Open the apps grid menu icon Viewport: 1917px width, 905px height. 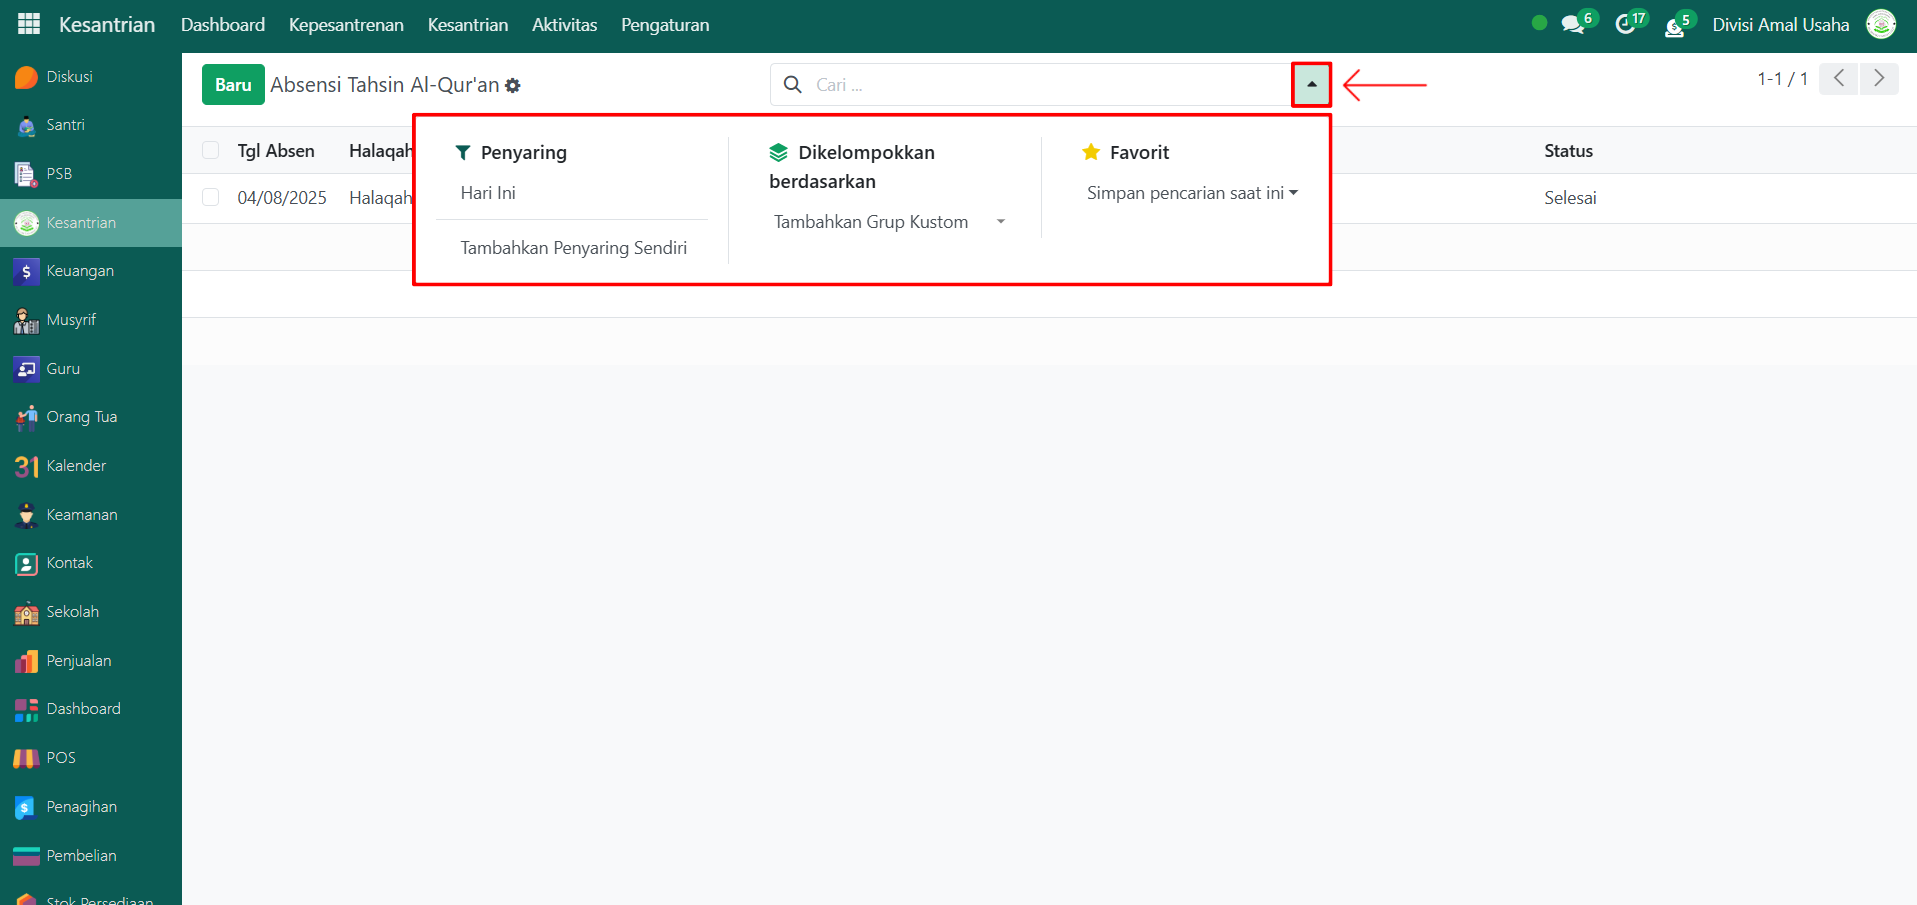(29, 24)
